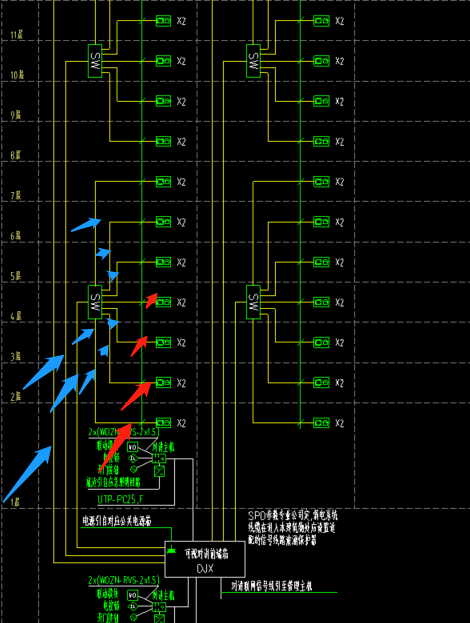Select the 1层 indoor unit in left riser
470x623 pixels.
[x=163, y=423]
